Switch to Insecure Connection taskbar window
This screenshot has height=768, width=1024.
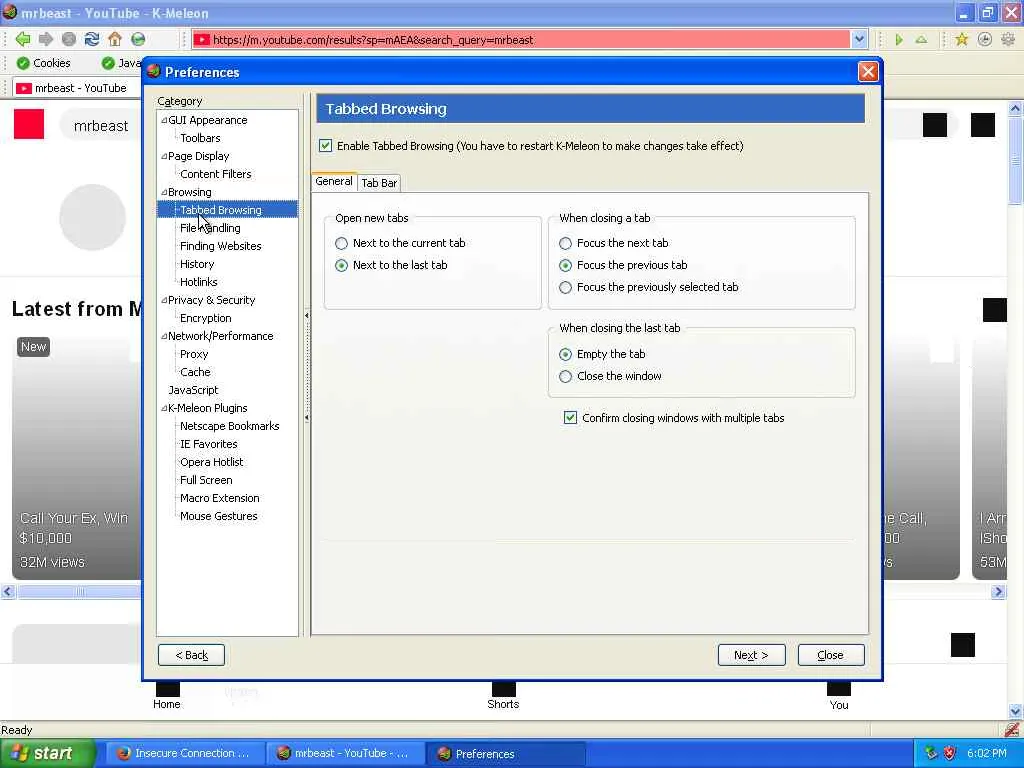[185, 753]
